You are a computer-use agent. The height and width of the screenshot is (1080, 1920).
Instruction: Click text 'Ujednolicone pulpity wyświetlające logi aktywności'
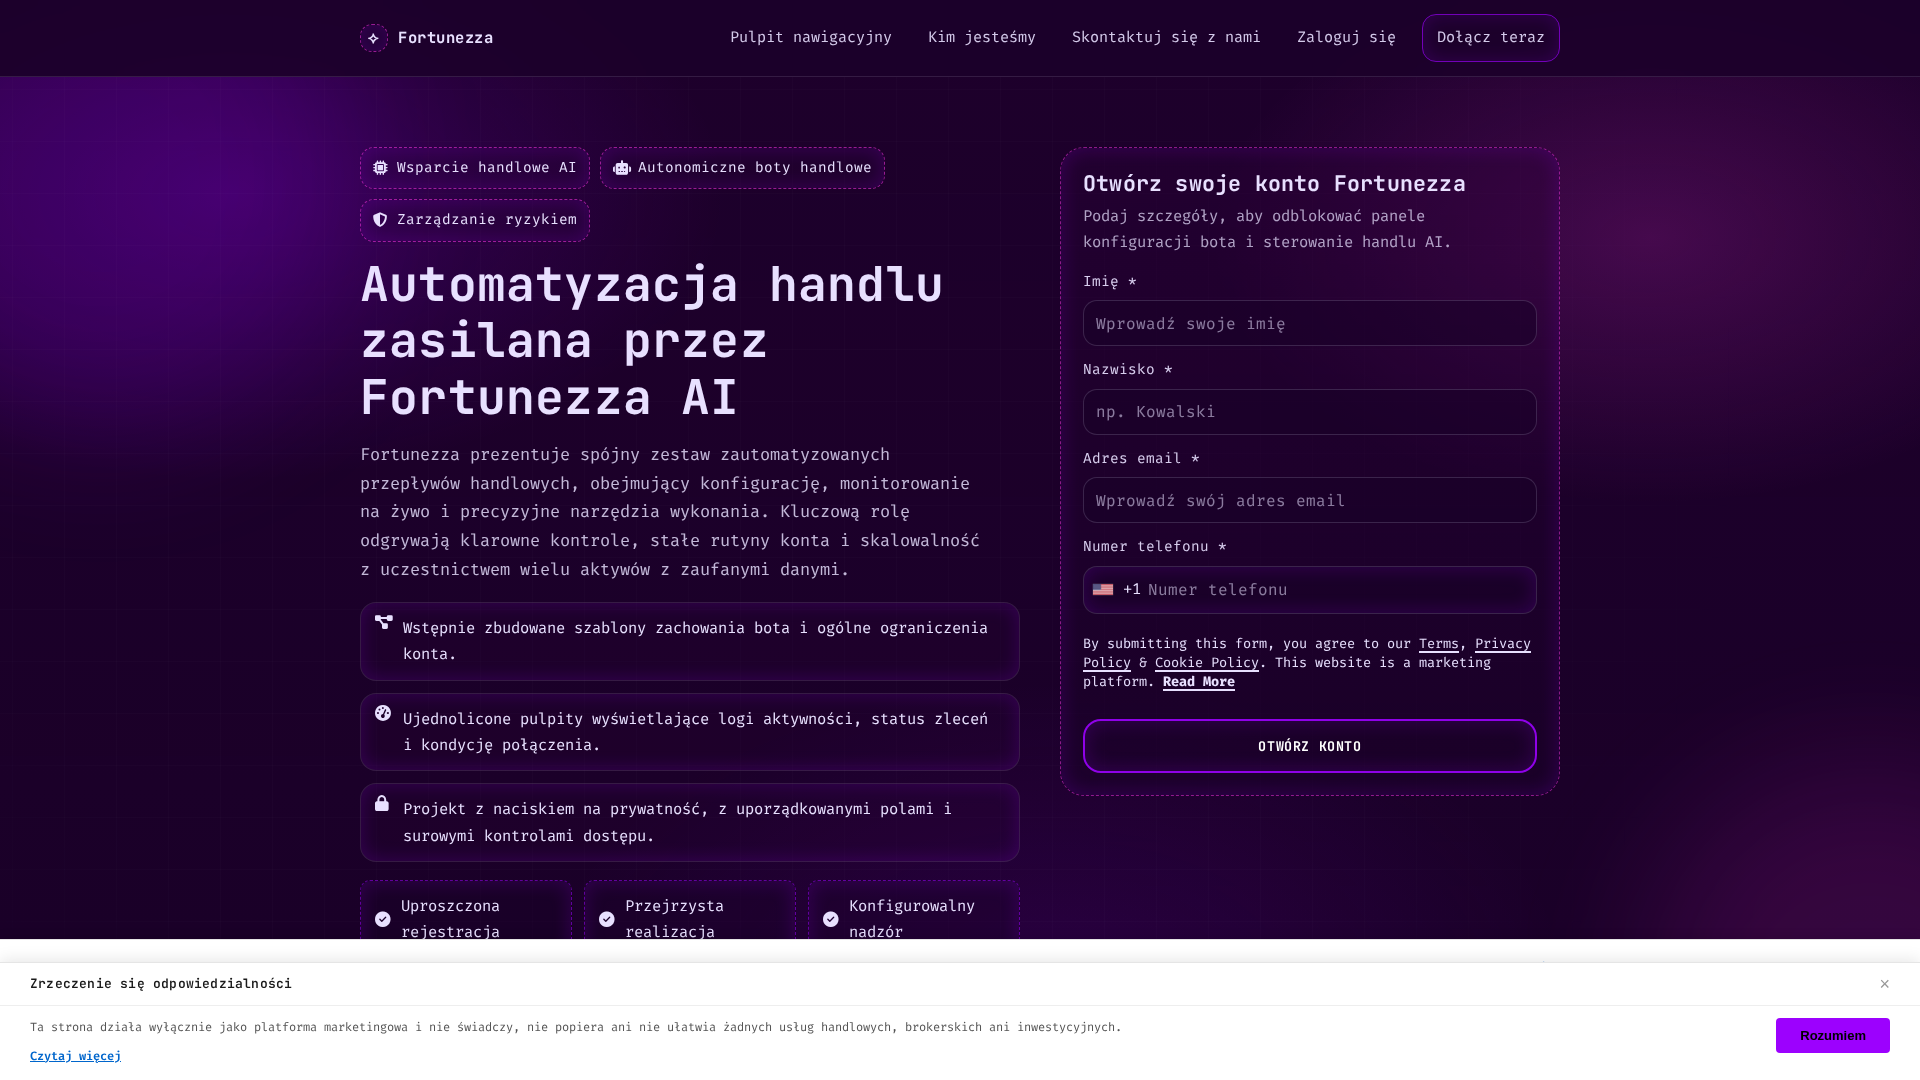[x=628, y=719]
